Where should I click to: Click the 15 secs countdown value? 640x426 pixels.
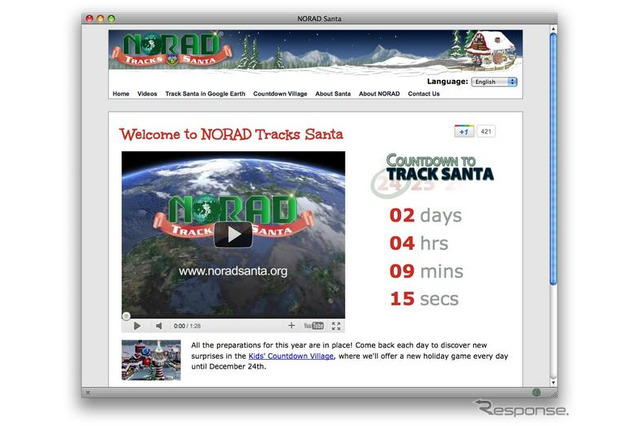click(424, 299)
